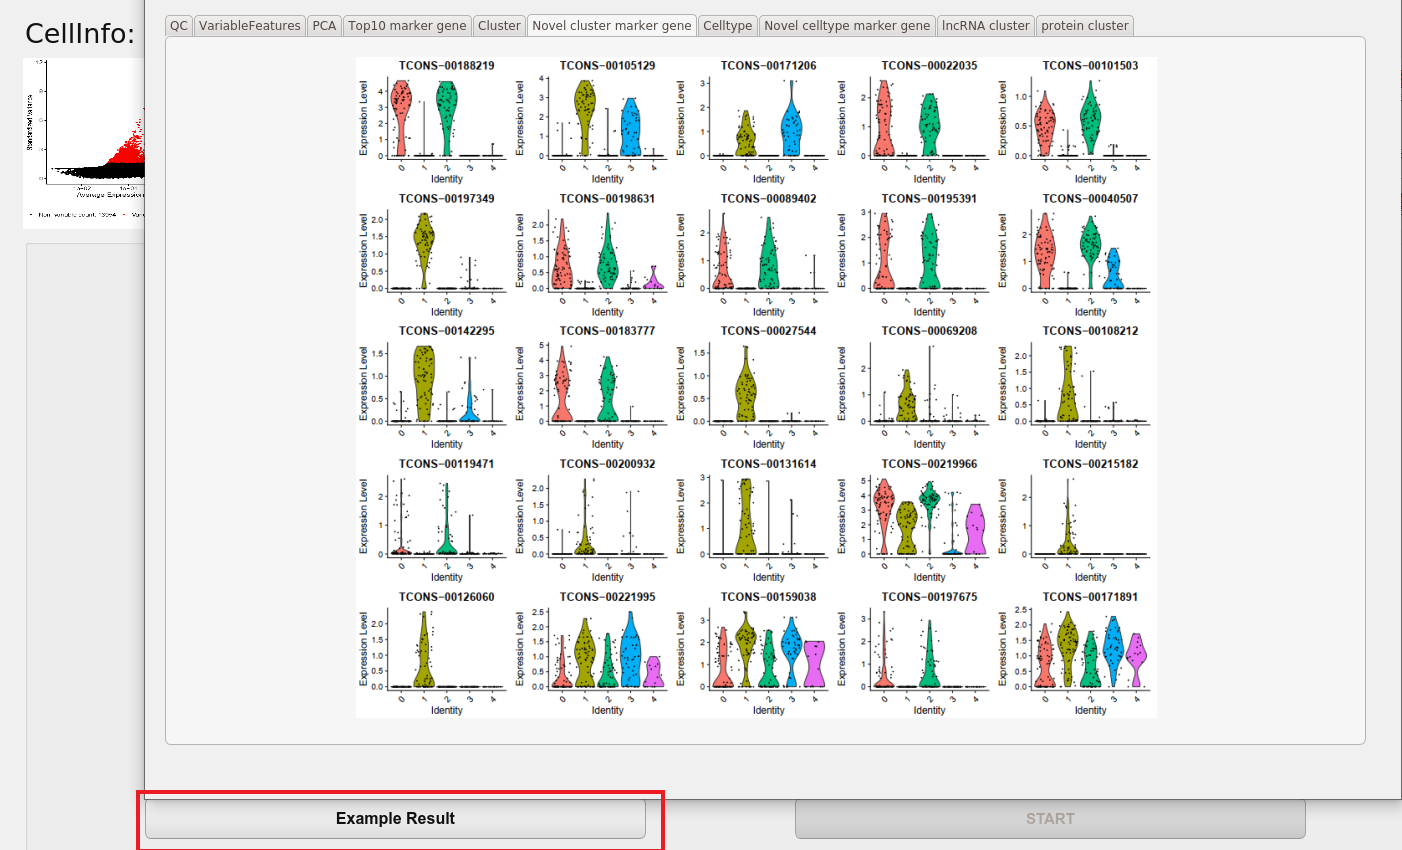Click the TCONS-00101503 violin plot
This screenshot has height=850, width=1402.
(1079, 122)
